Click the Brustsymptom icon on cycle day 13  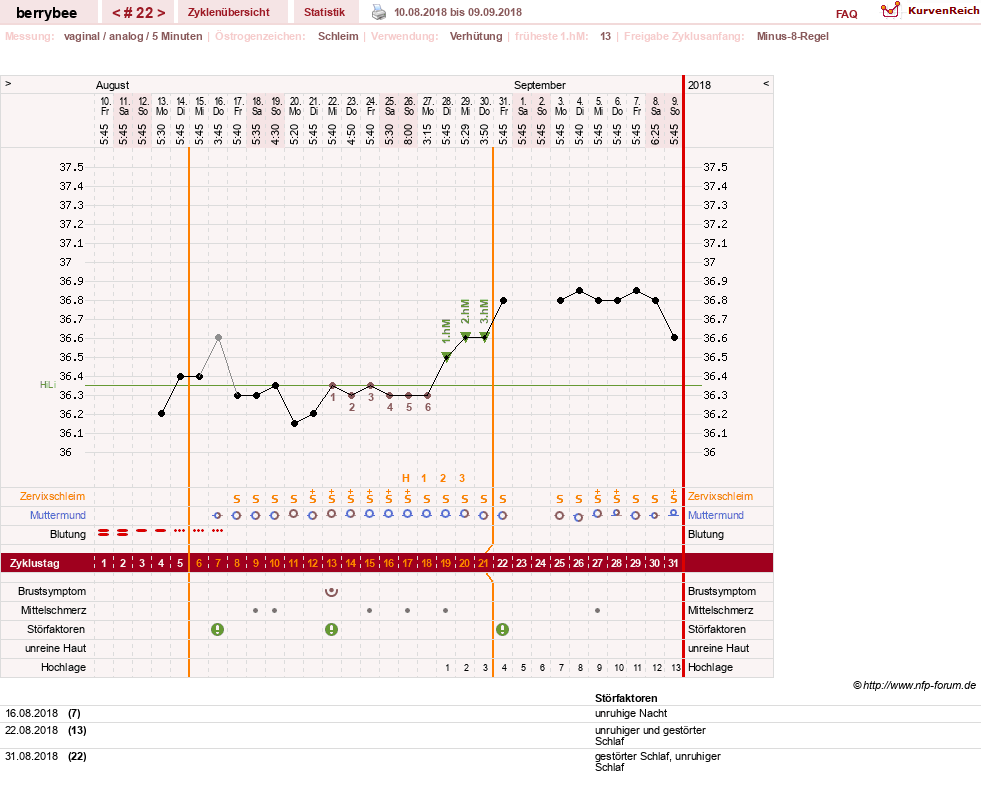[332, 591]
